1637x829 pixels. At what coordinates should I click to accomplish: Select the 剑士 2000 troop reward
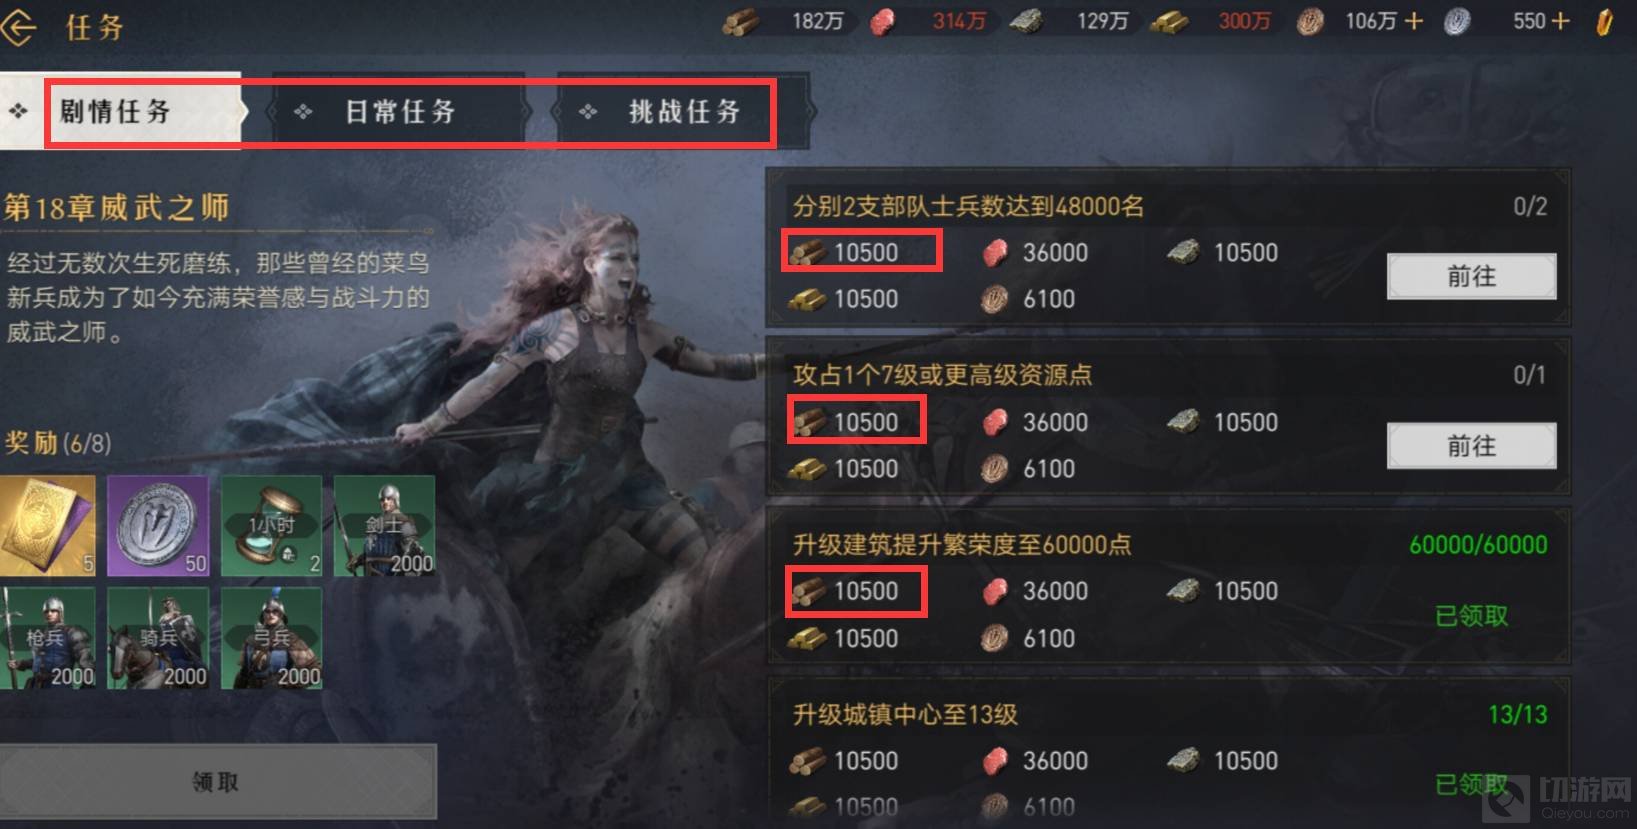[x=384, y=525]
